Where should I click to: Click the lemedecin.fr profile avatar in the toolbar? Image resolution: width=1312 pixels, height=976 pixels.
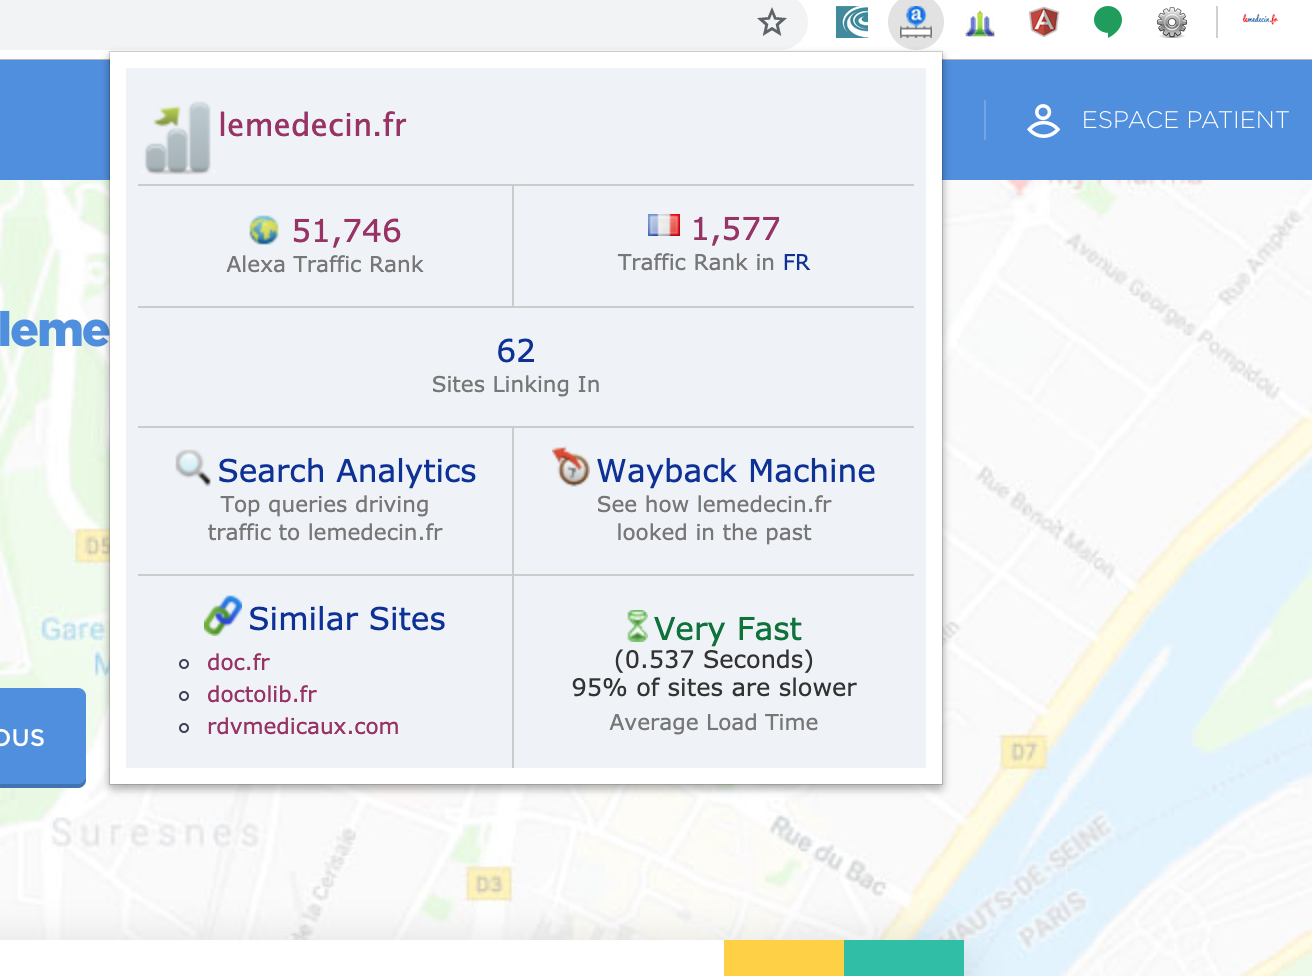point(1260,20)
